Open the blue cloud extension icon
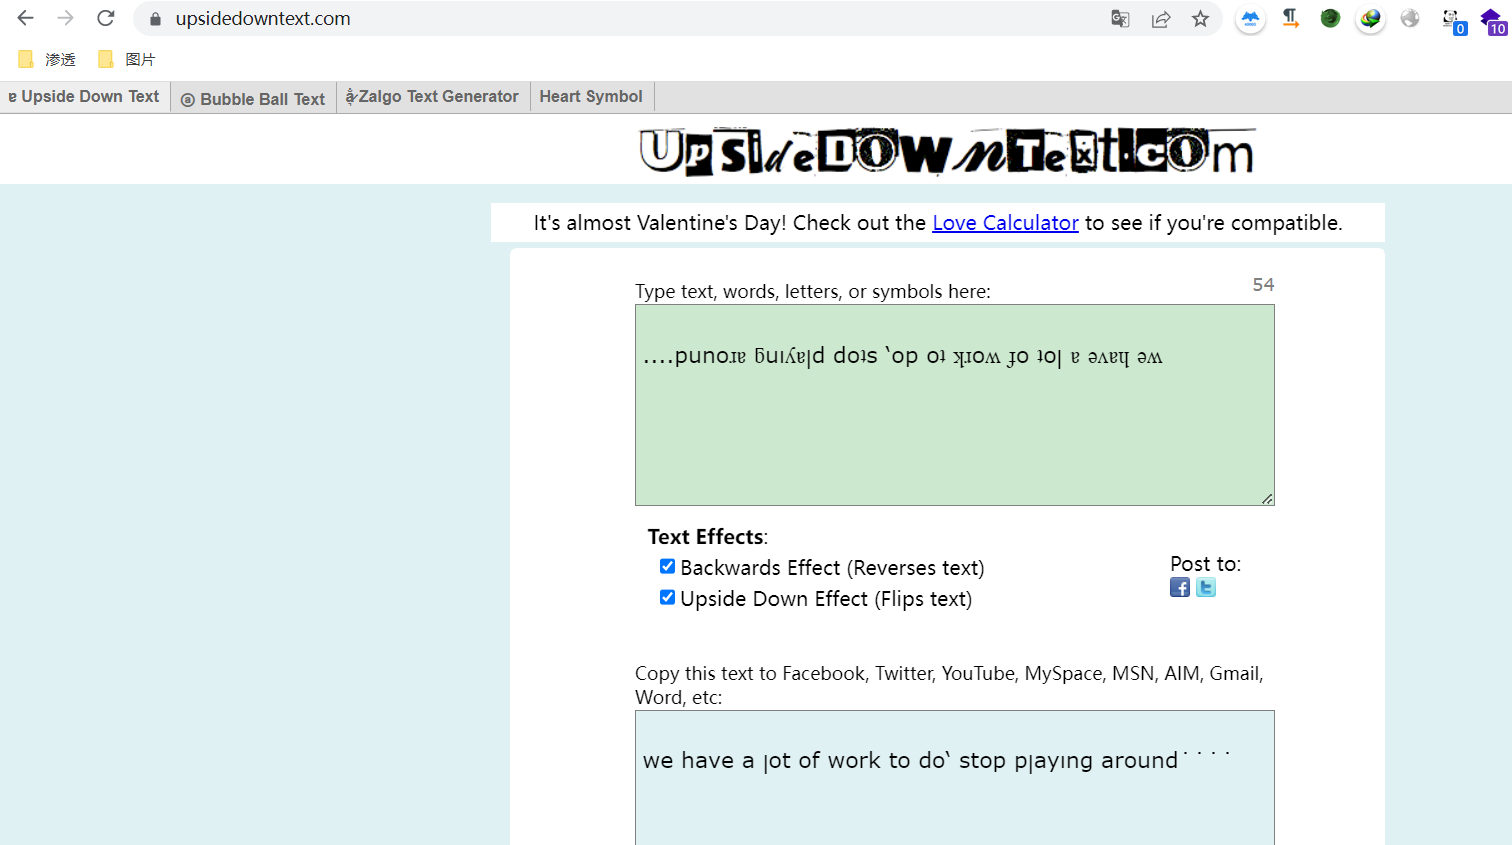This screenshot has width=1512, height=845. tap(1250, 19)
